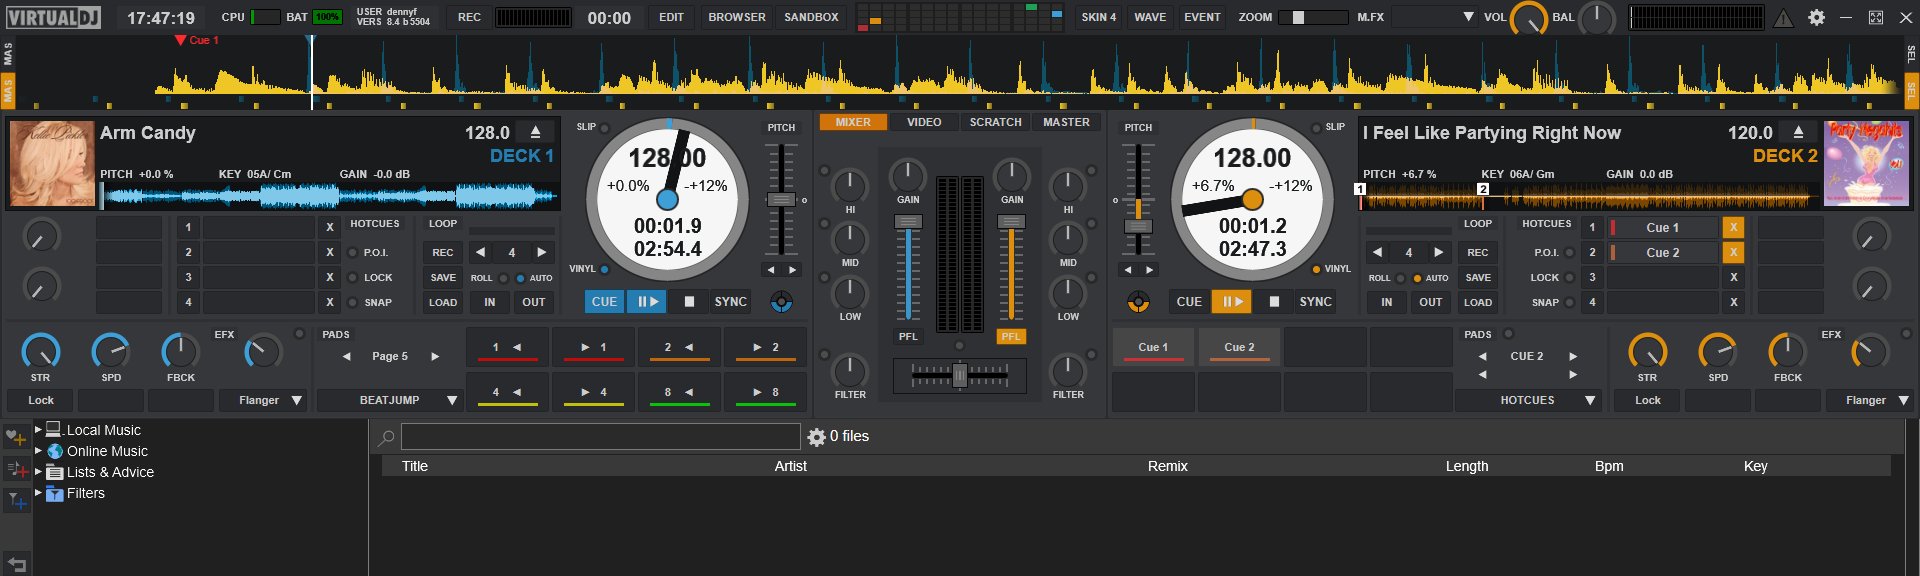Play or pause Deck 2
The height and width of the screenshot is (576, 1920).
pos(1232,301)
